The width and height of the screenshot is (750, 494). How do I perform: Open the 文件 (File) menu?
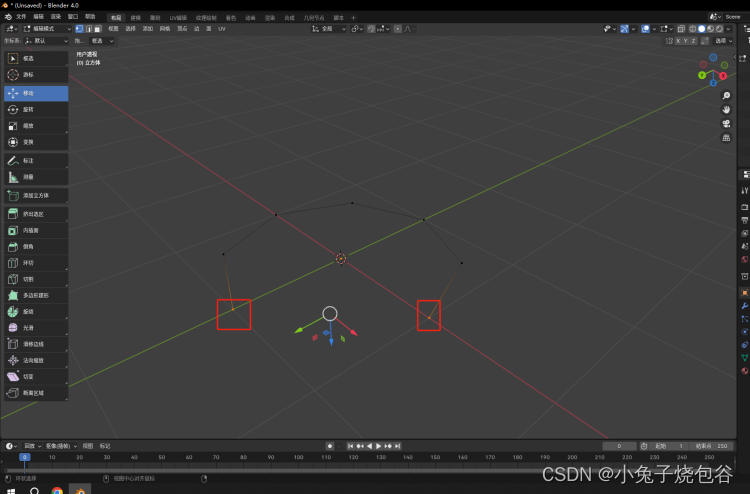[x=21, y=17]
